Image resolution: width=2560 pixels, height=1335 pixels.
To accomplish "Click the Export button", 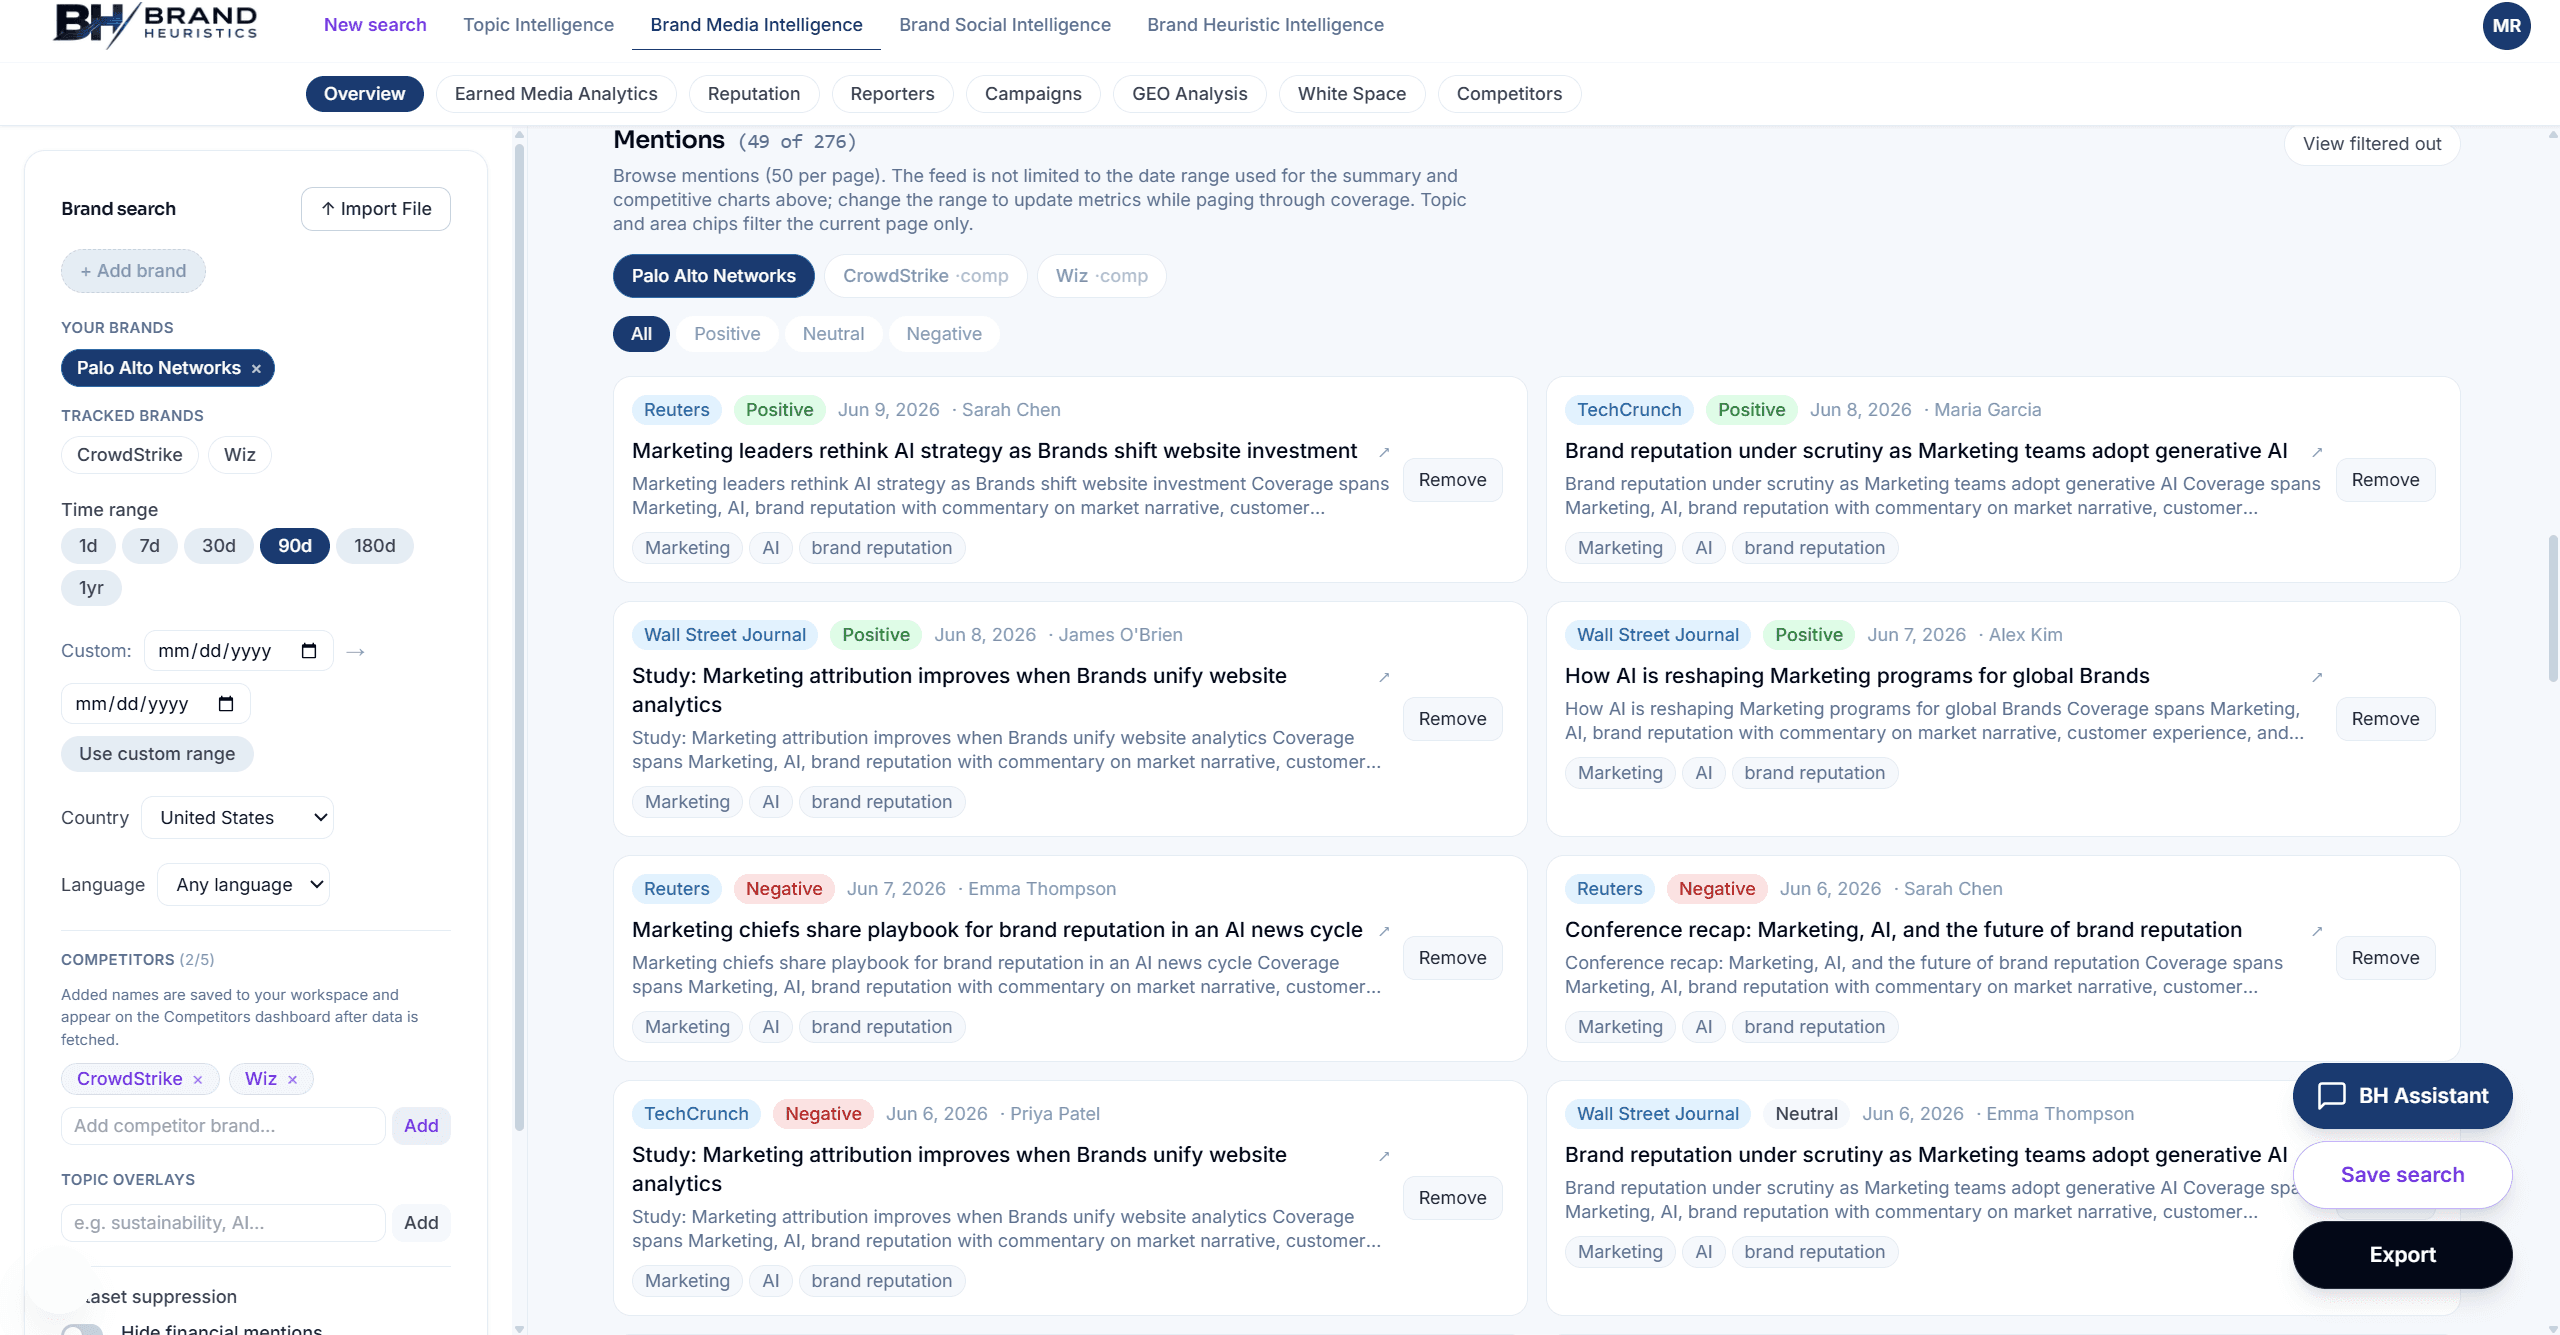I will [x=2402, y=1255].
